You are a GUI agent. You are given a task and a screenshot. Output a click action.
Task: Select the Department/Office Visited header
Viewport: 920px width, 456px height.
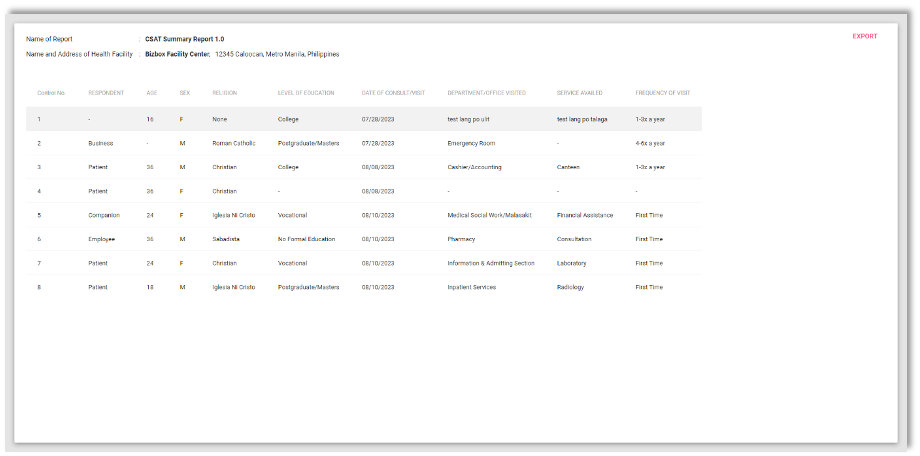[486, 93]
